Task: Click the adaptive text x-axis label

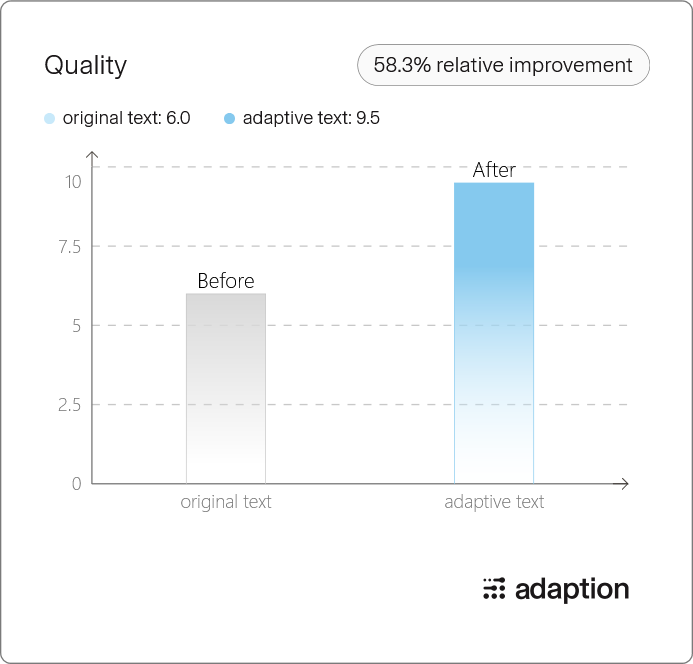Action: 494,502
